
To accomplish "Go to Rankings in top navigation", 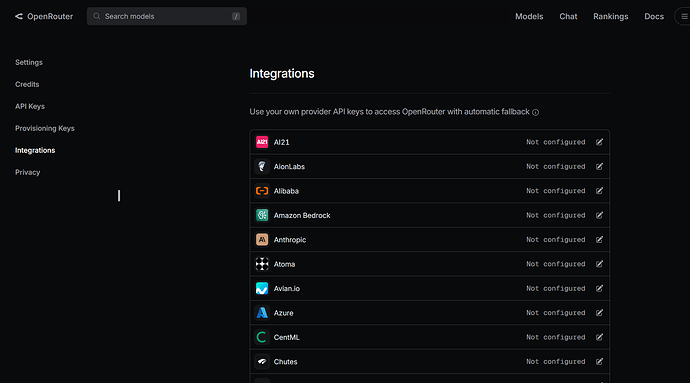I will tap(610, 16).
